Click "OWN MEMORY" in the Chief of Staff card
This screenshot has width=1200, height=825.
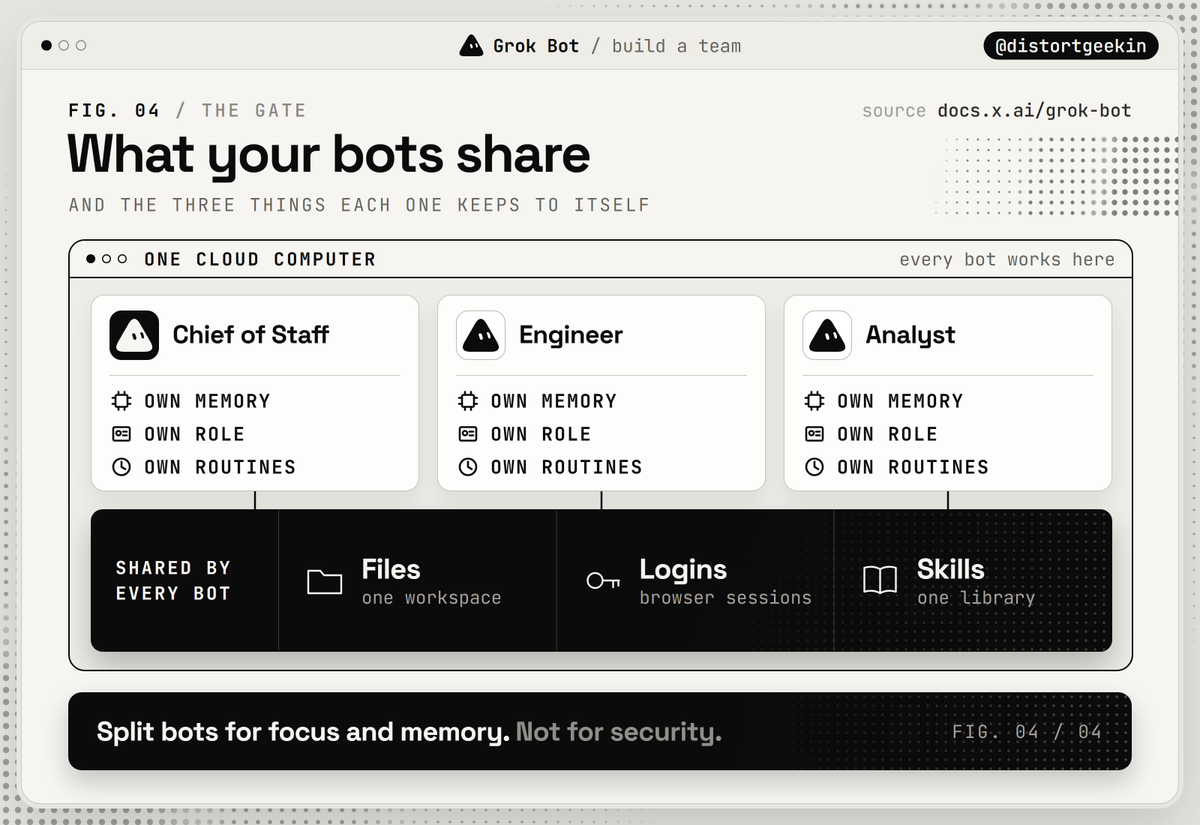207,401
